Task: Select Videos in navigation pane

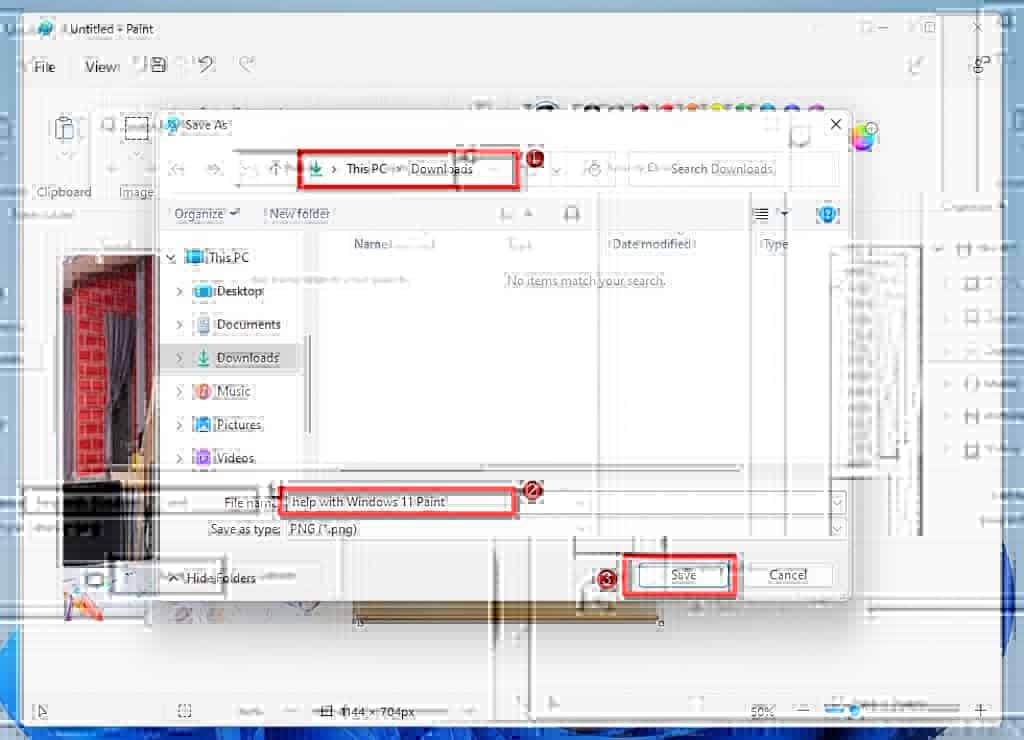Action: point(235,458)
